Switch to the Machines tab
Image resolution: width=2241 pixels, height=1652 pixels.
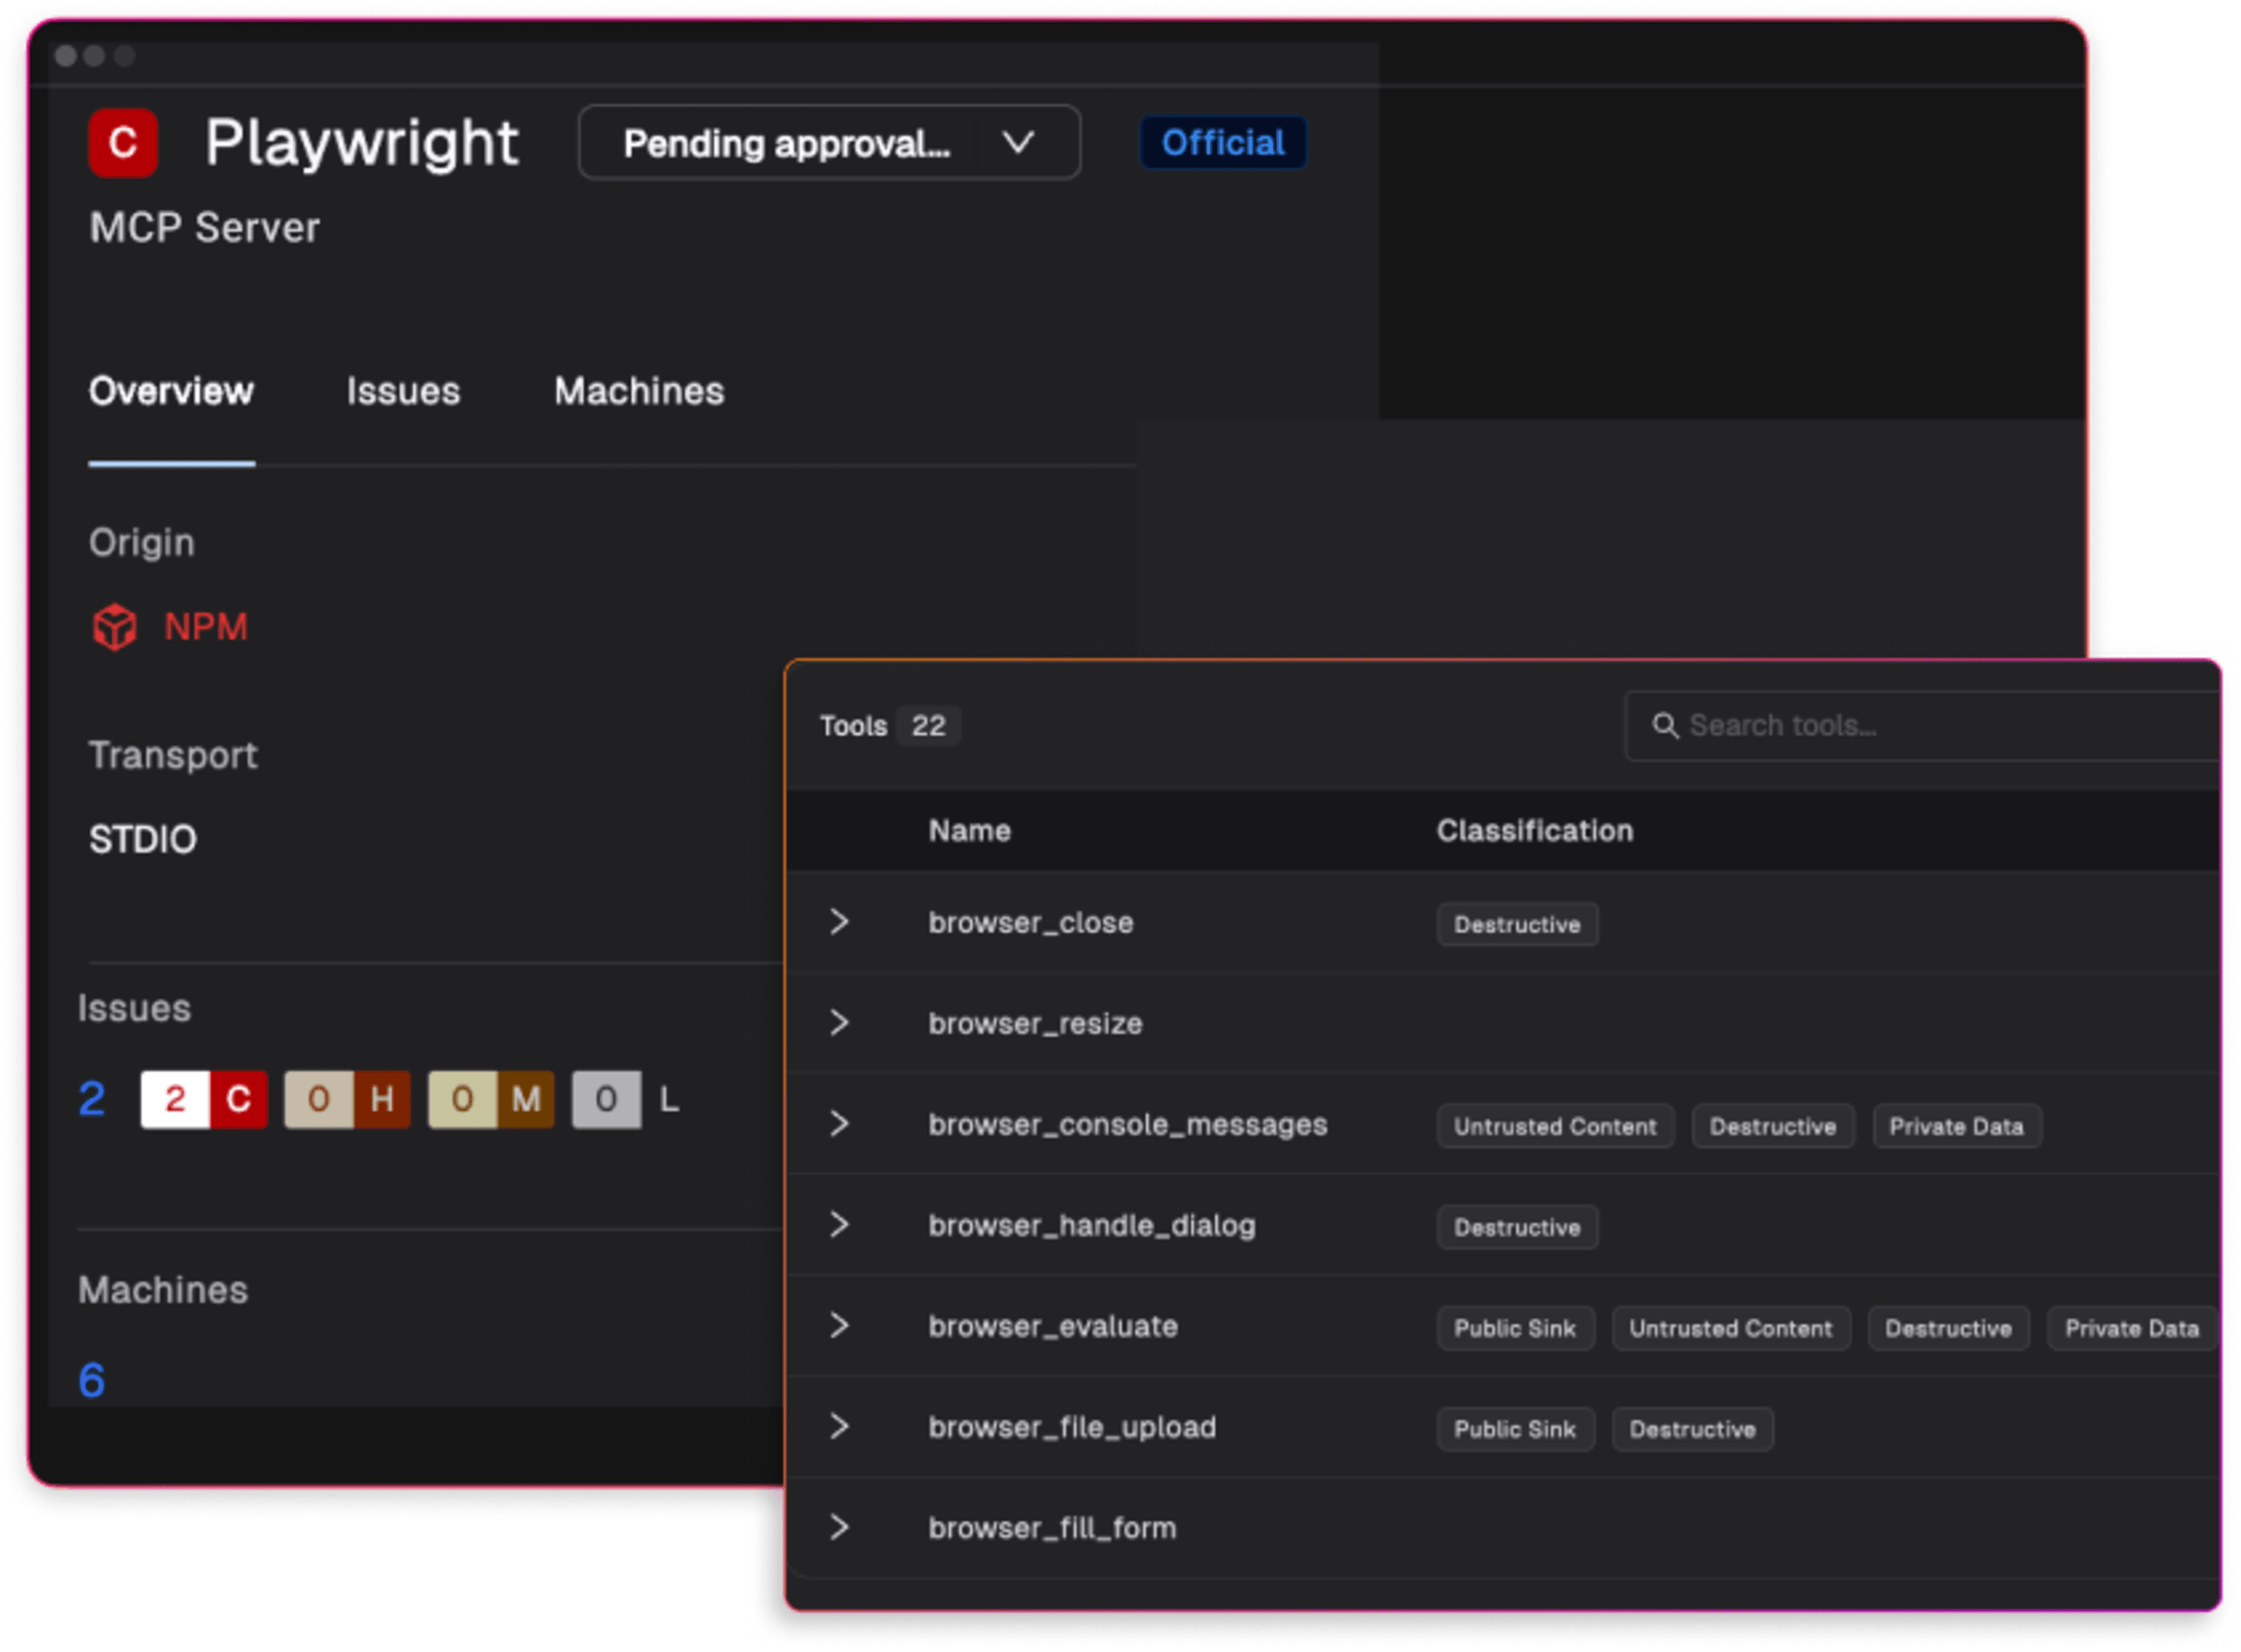639,391
